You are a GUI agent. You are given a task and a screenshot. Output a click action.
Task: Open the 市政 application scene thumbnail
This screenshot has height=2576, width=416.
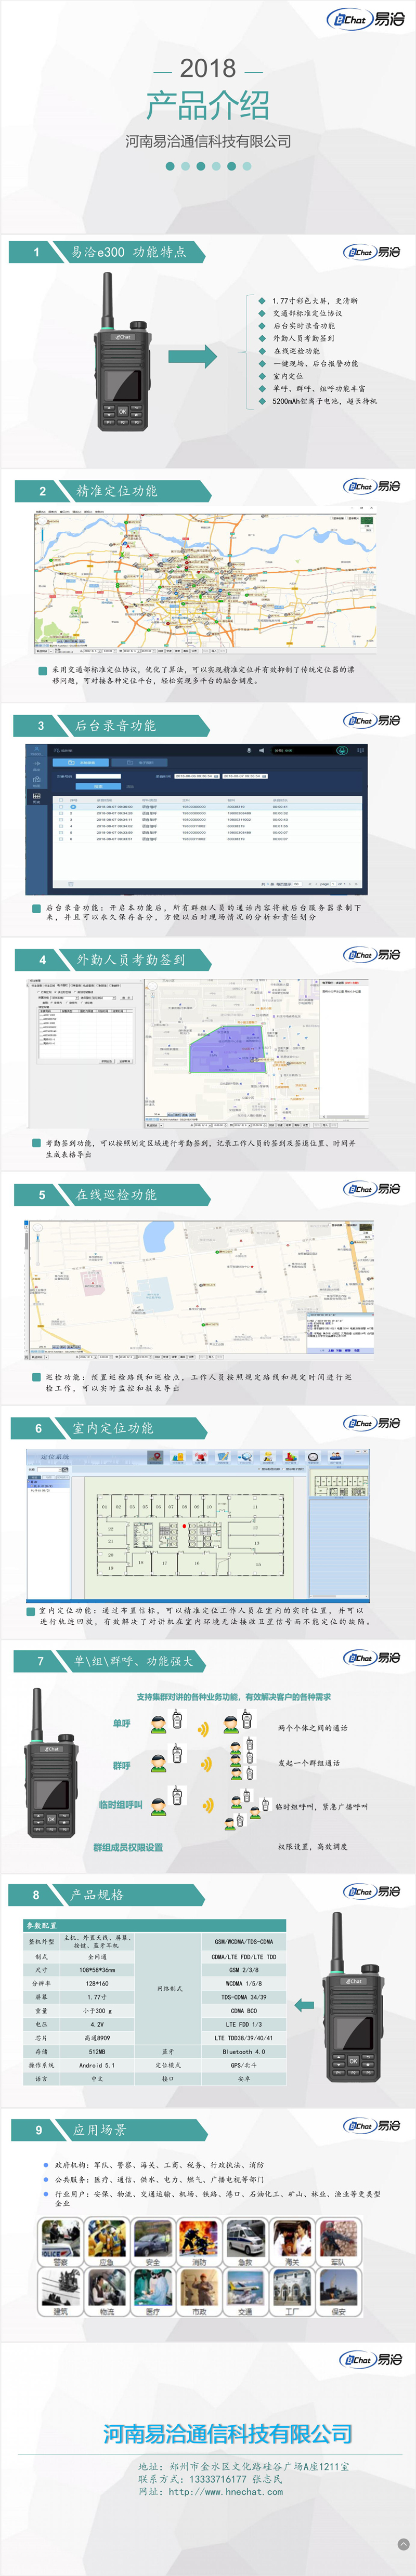tap(199, 2294)
